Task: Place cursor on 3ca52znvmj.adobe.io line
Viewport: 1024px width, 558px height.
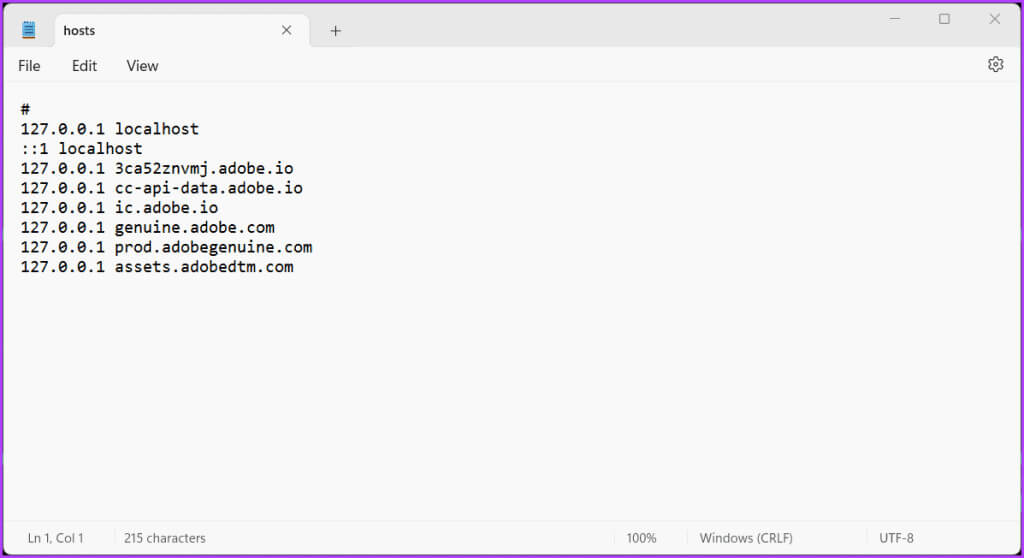Action: [x=157, y=169]
